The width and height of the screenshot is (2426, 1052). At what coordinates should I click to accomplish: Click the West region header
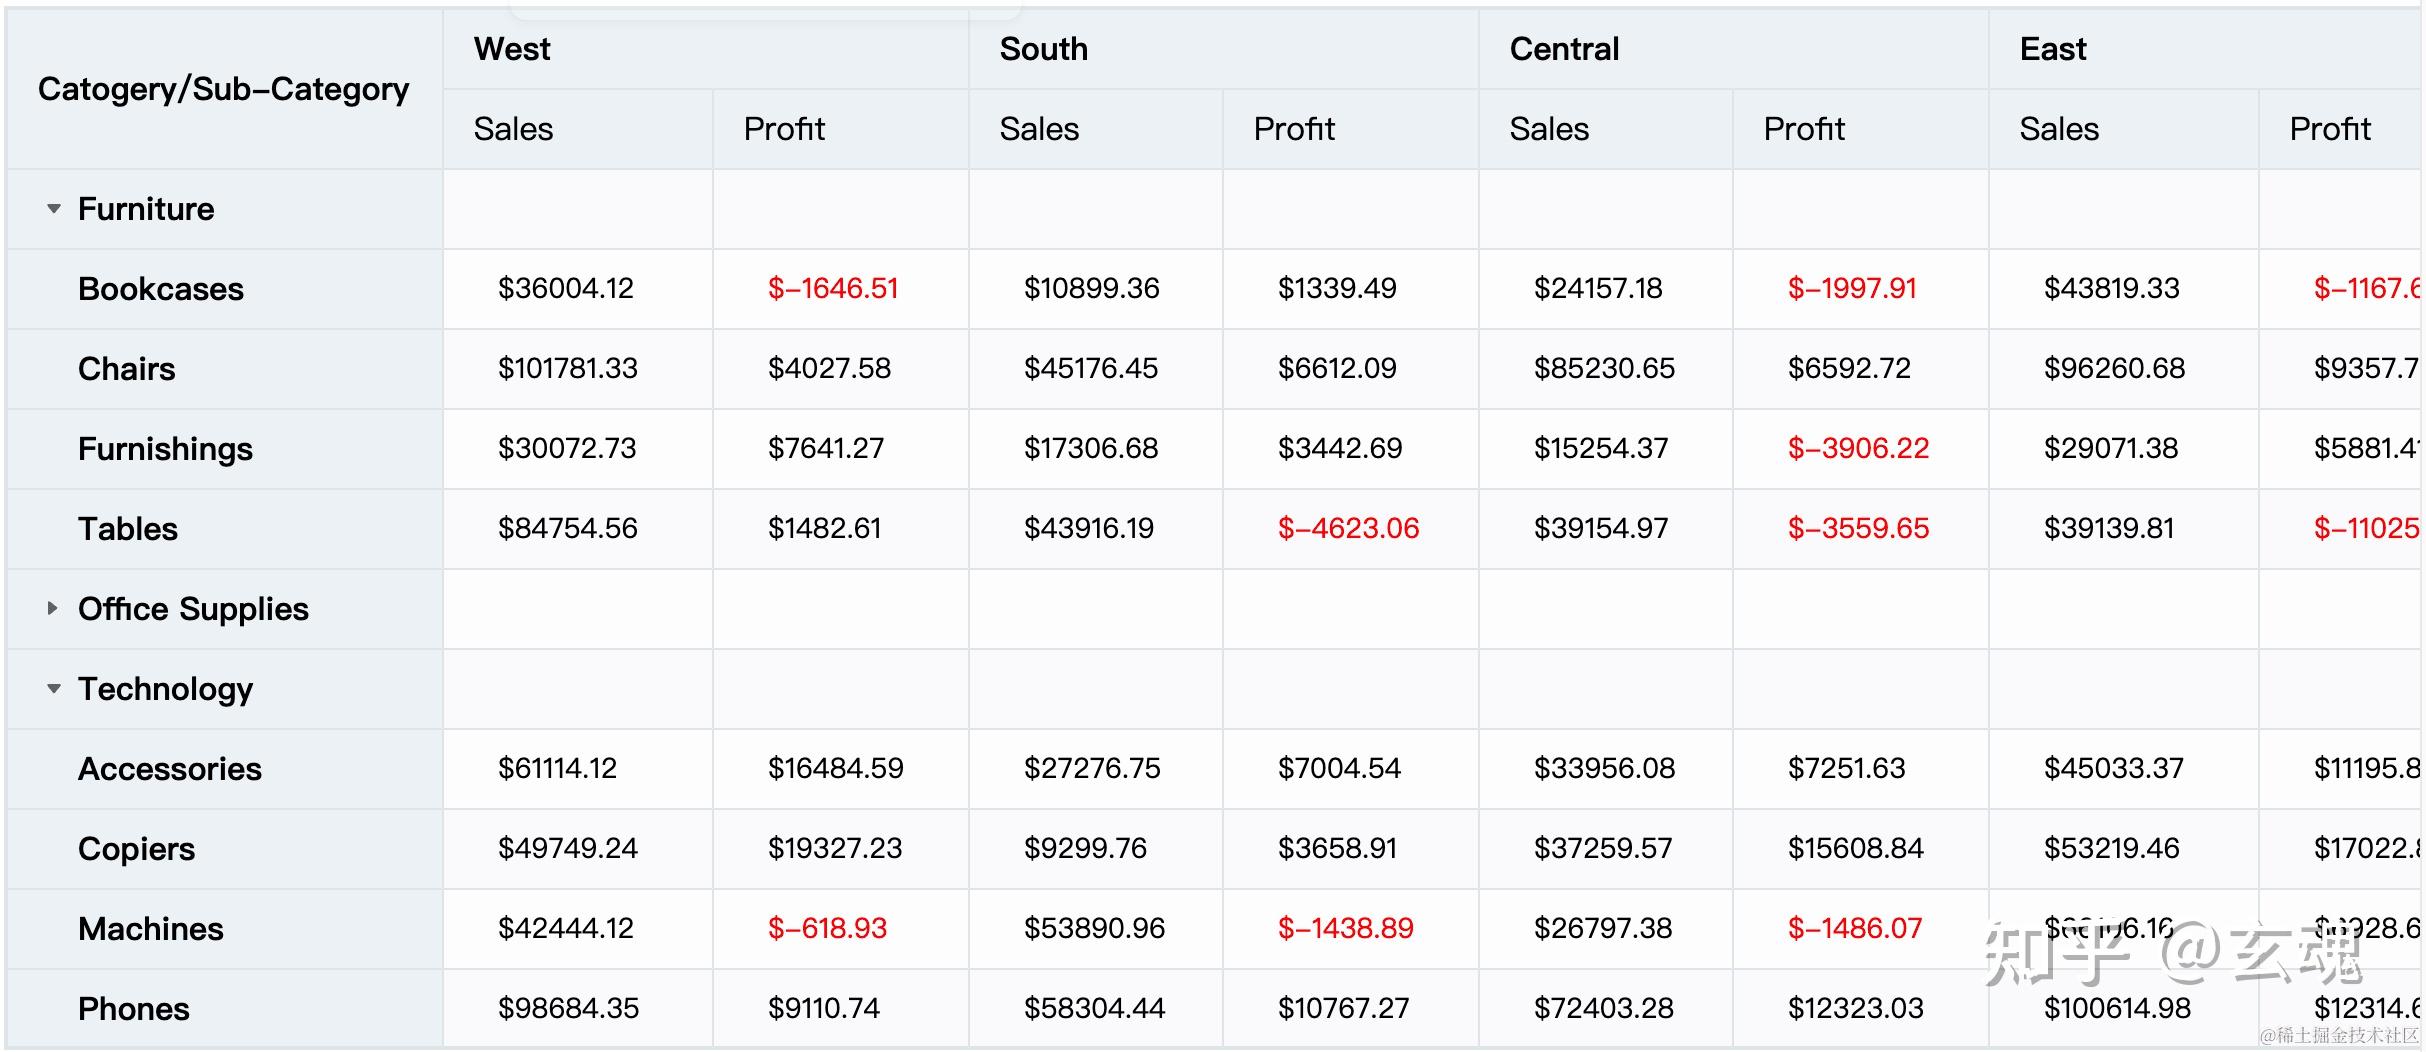pyautogui.click(x=512, y=49)
